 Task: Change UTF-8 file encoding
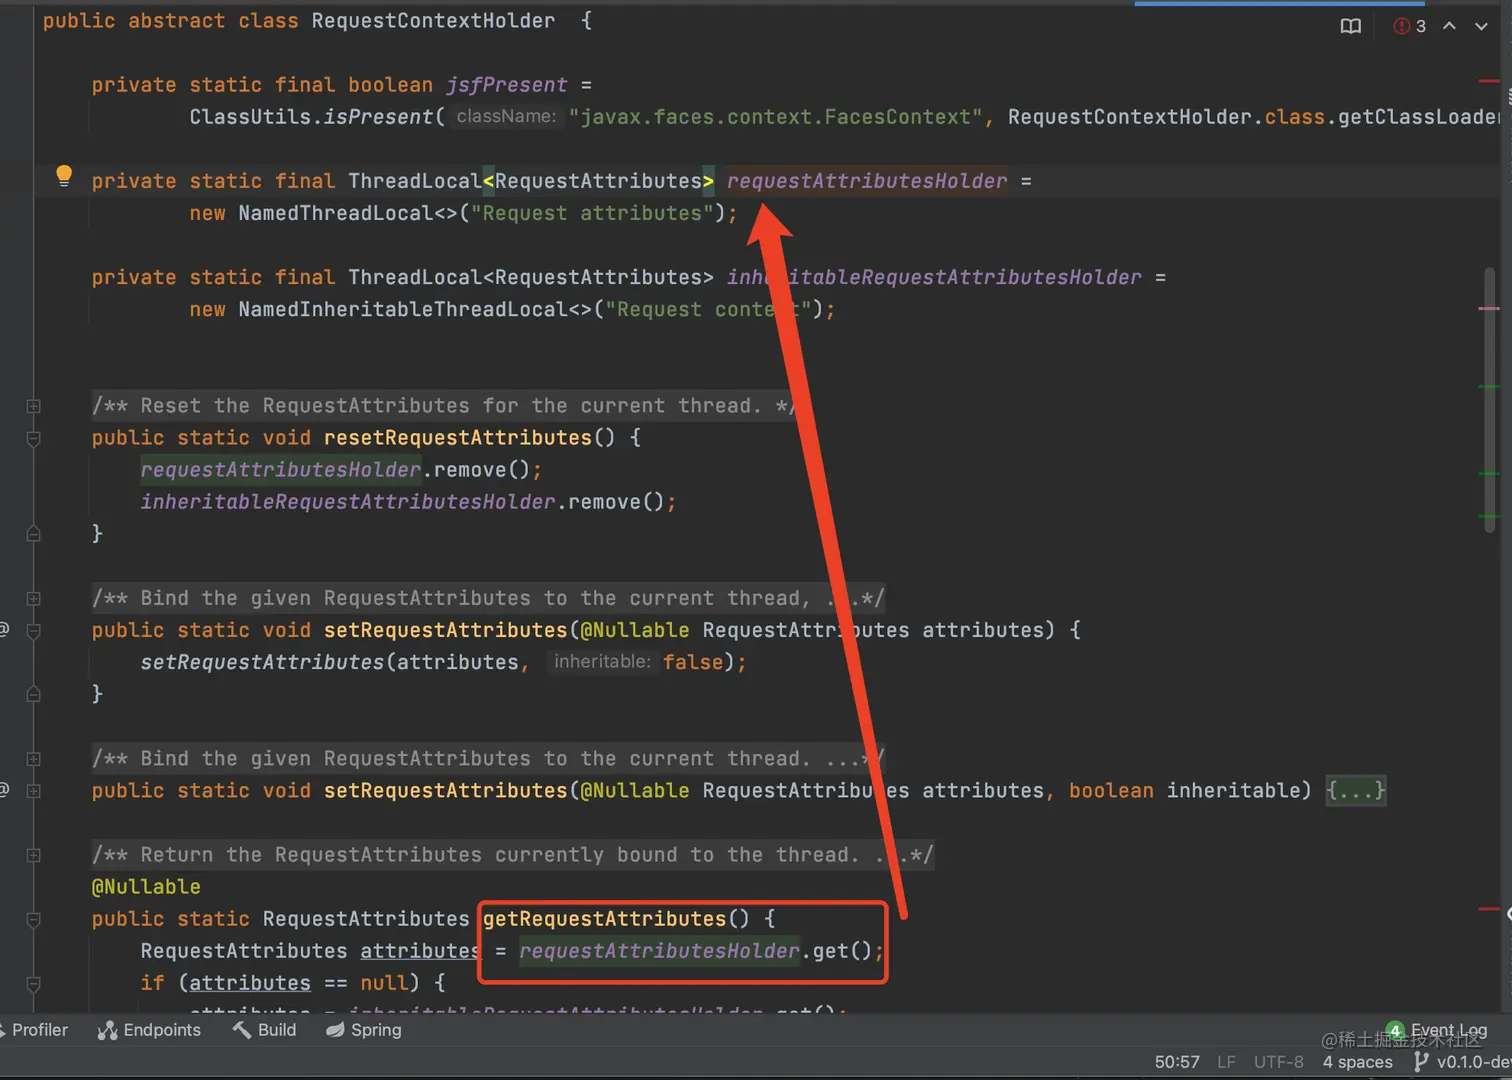pyautogui.click(x=1279, y=1062)
